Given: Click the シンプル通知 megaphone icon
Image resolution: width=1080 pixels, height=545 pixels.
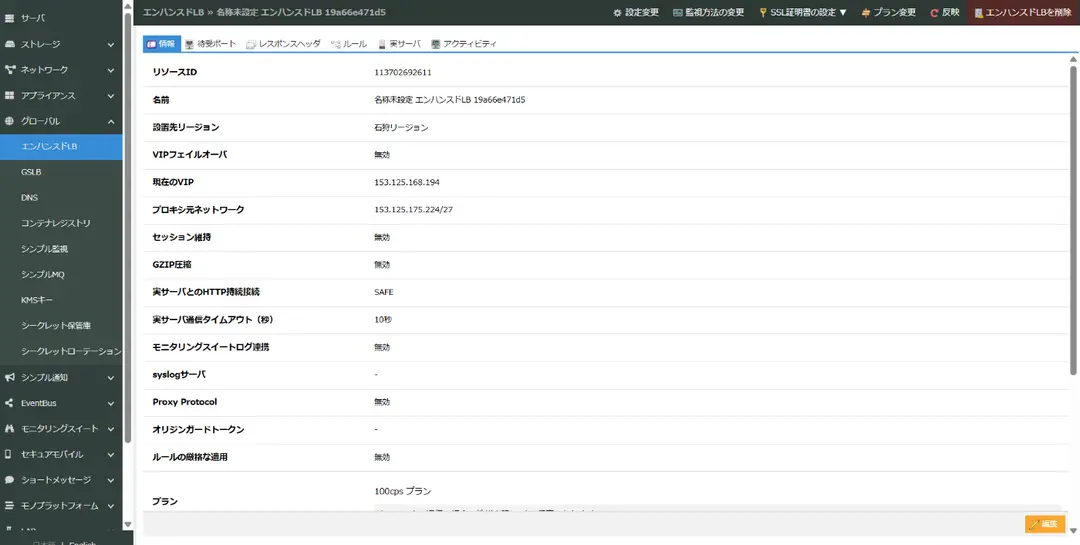Looking at the screenshot, I should 10,377.
